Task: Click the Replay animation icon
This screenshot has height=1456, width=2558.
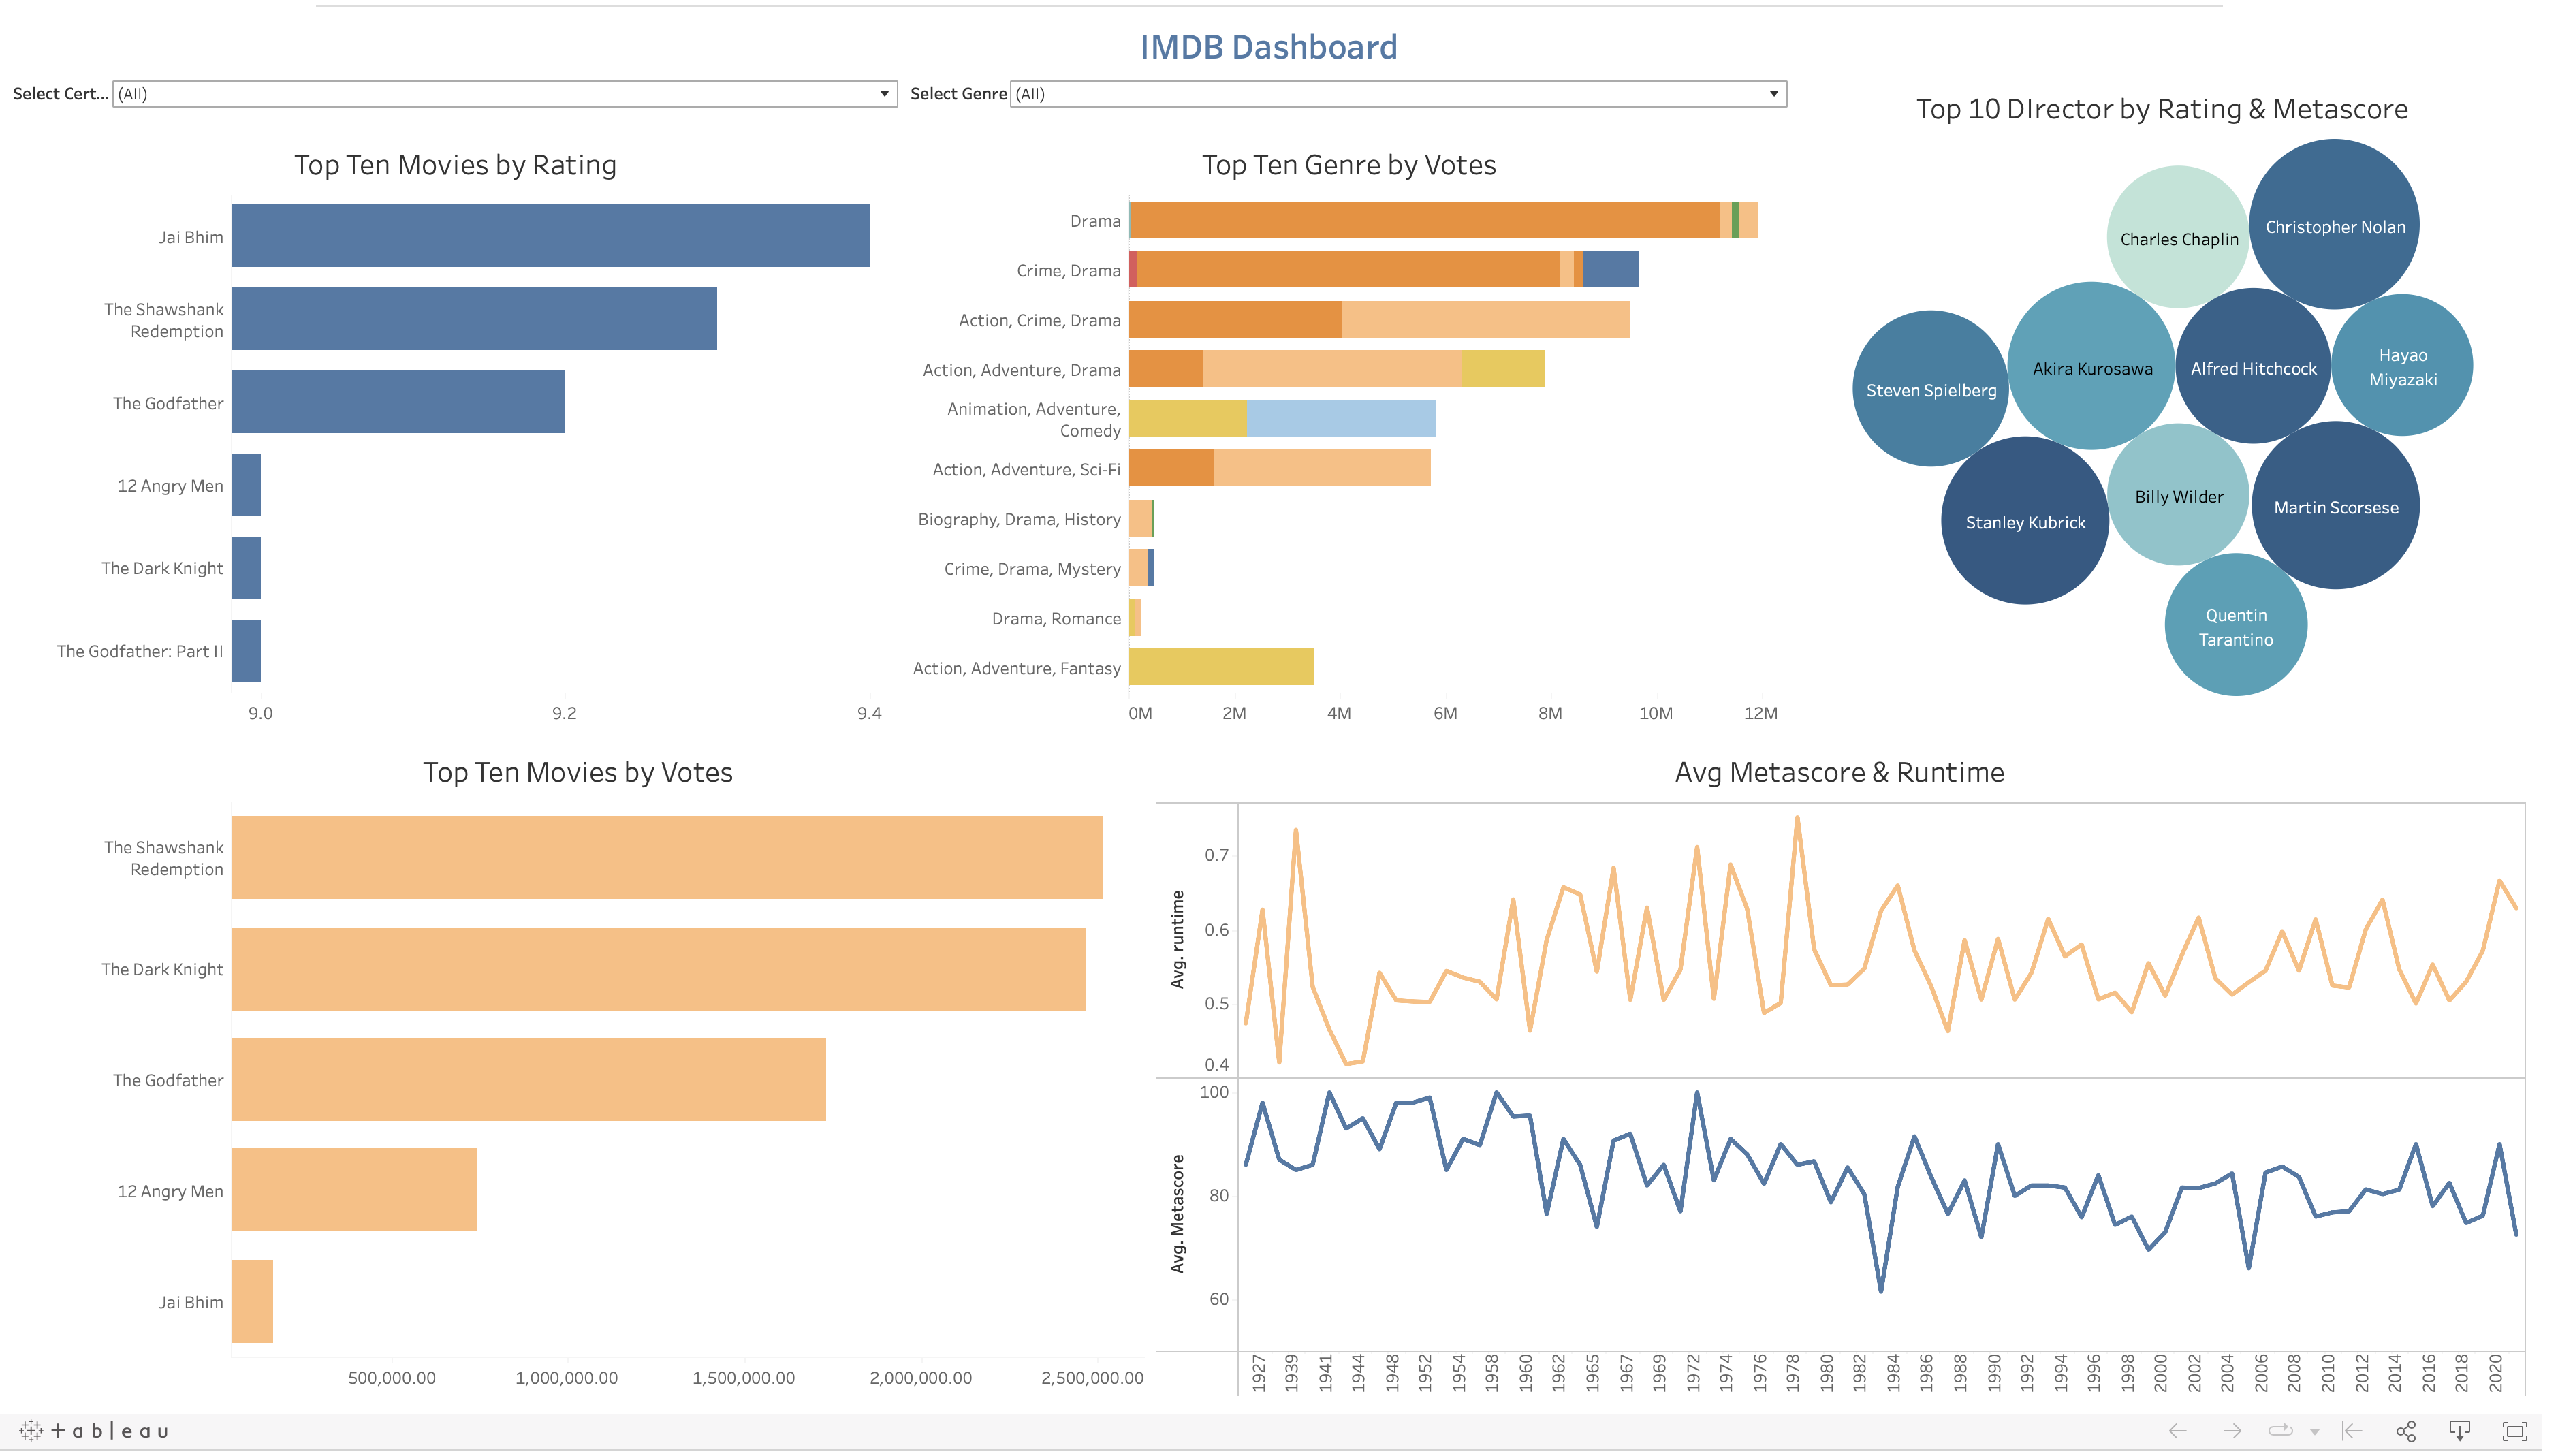Action: point(2280,1431)
